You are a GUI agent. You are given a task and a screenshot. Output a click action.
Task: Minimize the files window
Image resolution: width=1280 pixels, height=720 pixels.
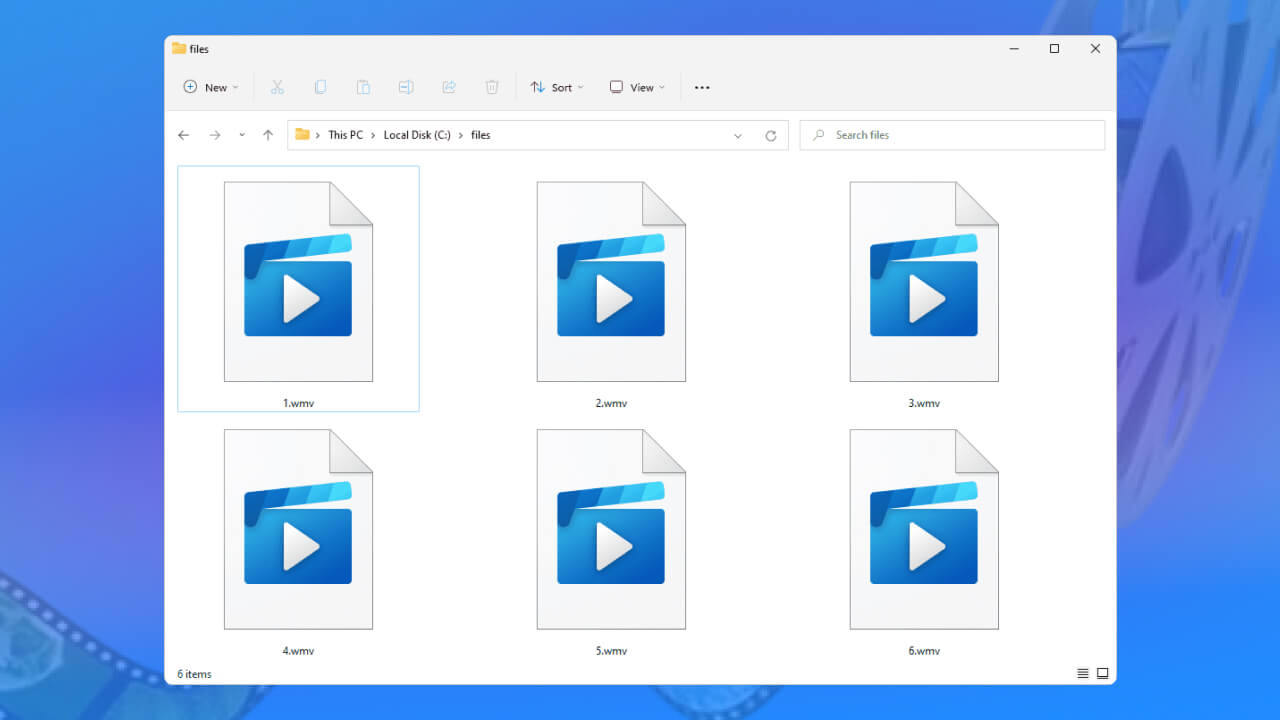(1012, 48)
